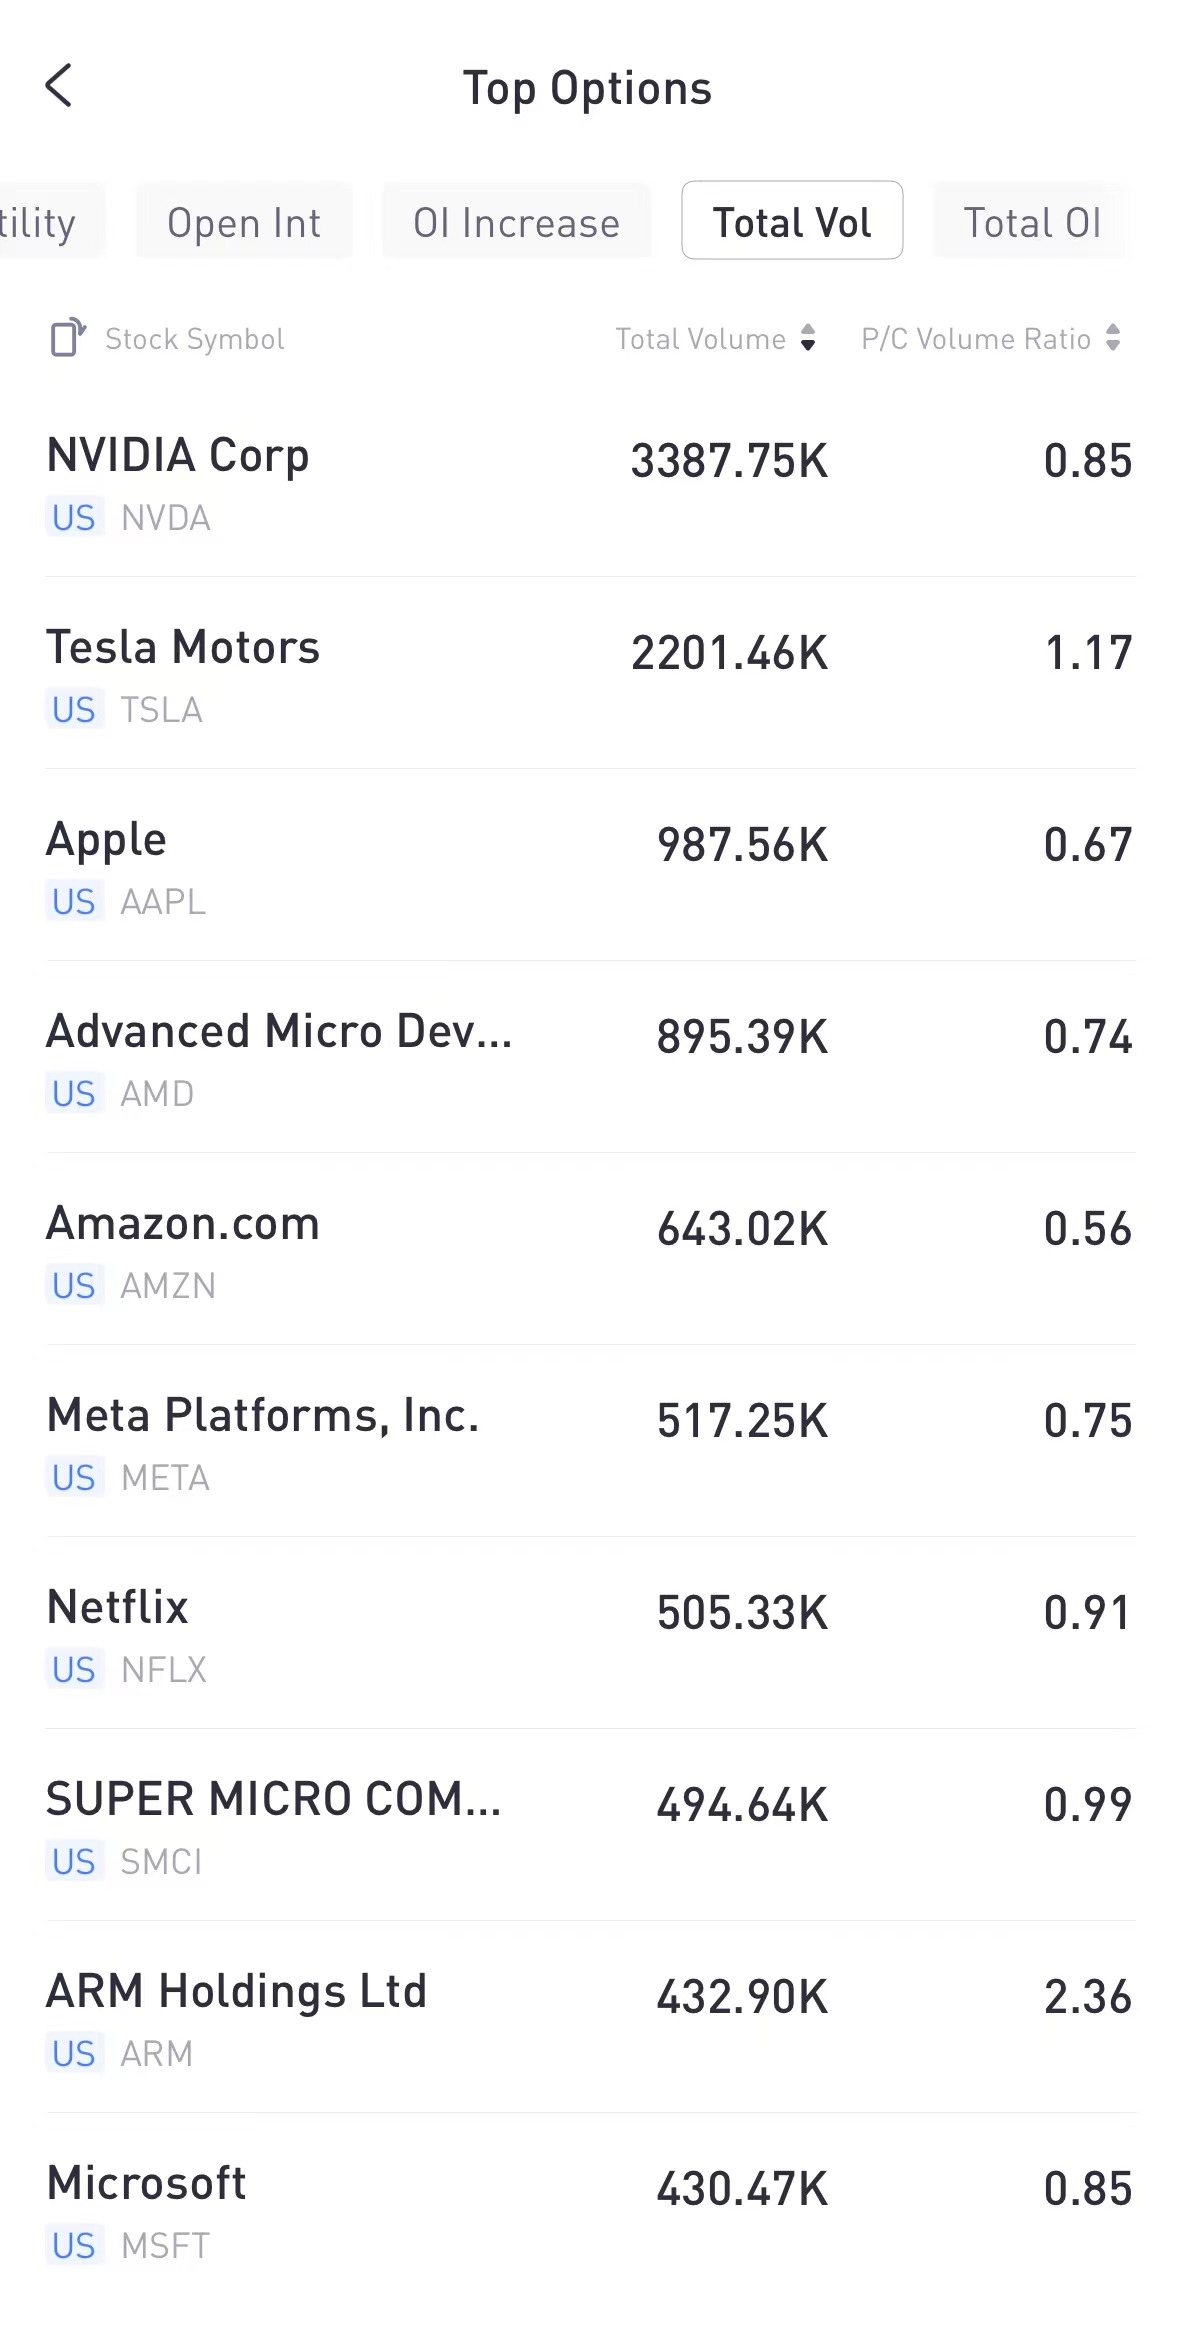Tap the rotate layout icon beside Stock Symbol
The height and width of the screenshot is (2330, 1179).
click(x=68, y=338)
